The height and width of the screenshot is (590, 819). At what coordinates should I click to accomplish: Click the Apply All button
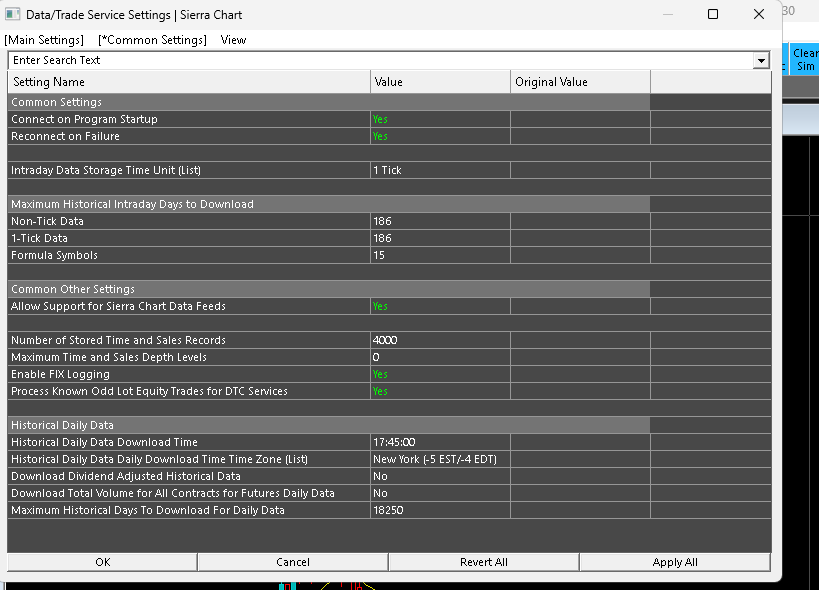click(675, 562)
